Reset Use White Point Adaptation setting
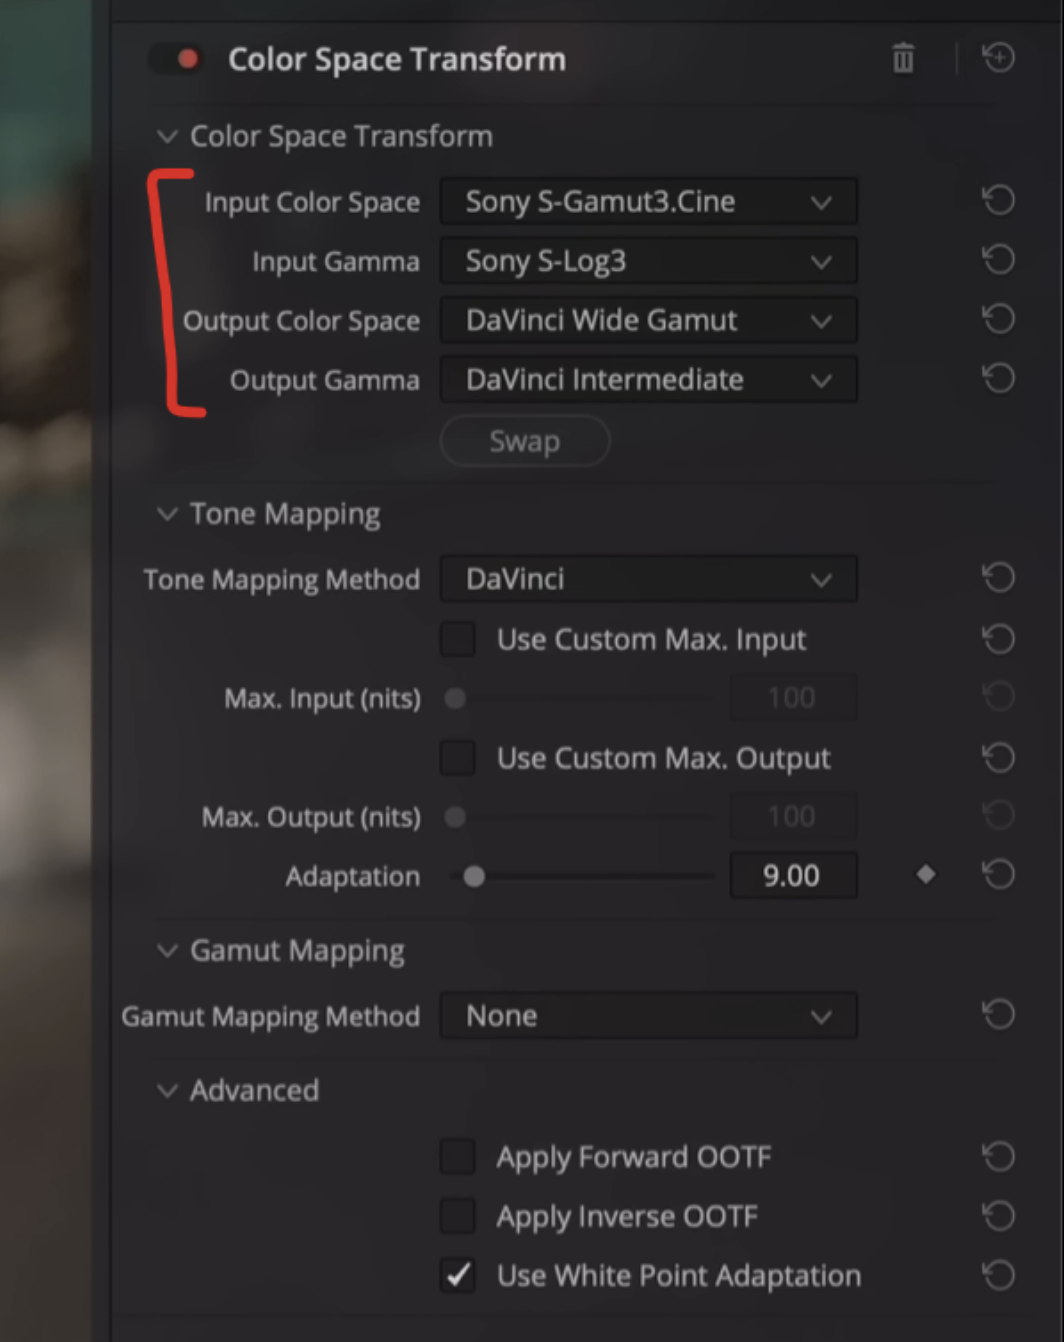Screen dimensions: 1064x1342 (x=998, y=1275)
